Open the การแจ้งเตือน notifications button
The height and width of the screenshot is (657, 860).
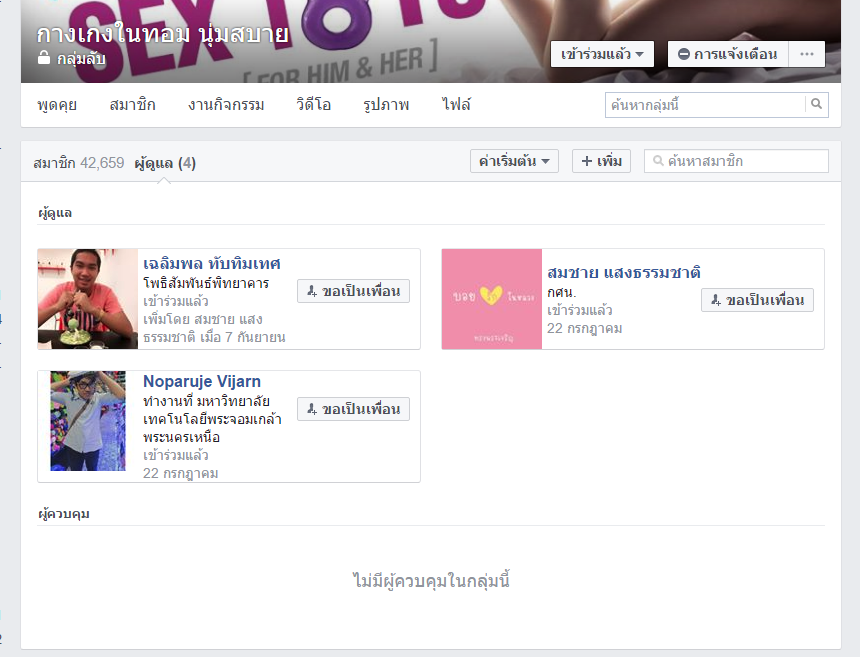click(728, 54)
